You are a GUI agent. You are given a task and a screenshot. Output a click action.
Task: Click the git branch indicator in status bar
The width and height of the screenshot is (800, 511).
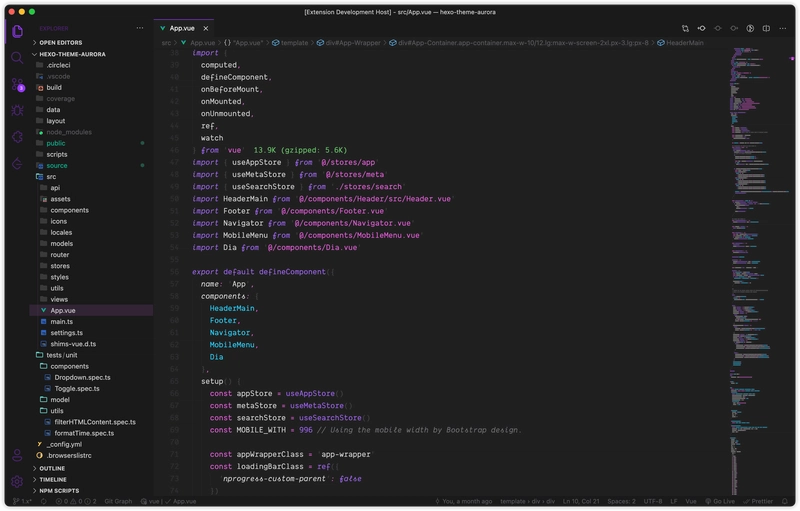coord(22,502)
